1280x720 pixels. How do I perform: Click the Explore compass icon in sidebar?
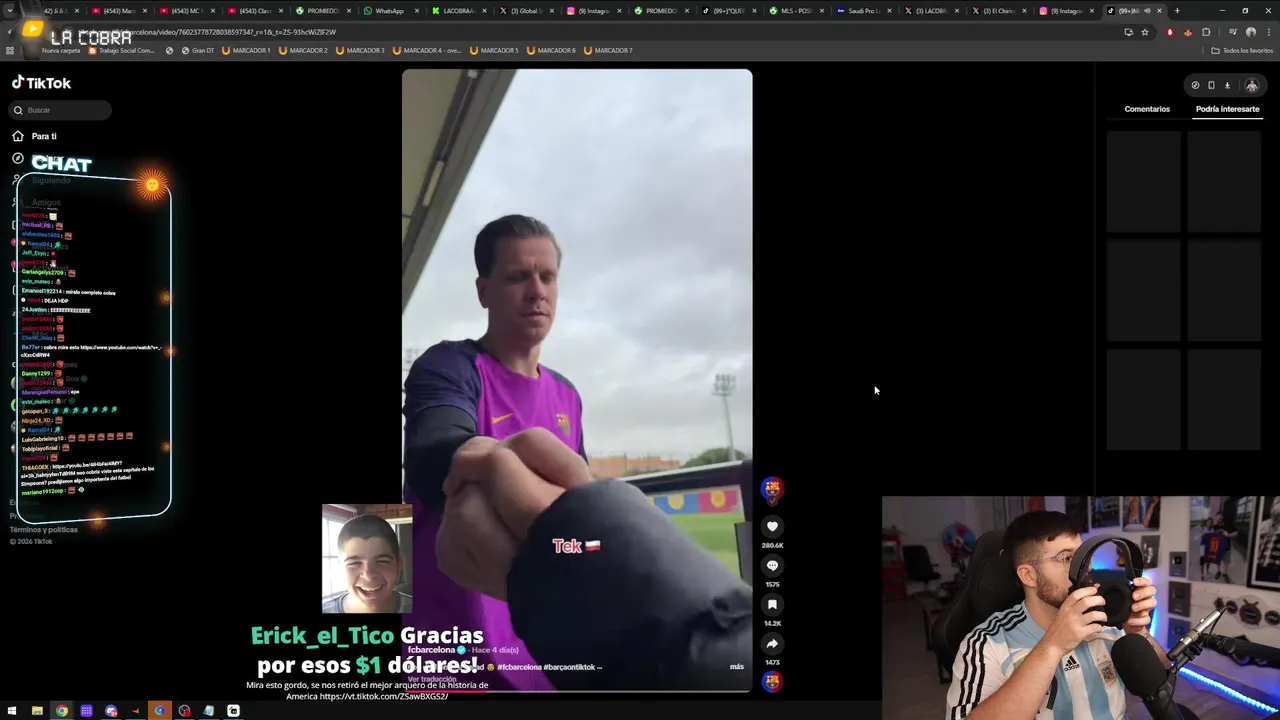18,158
